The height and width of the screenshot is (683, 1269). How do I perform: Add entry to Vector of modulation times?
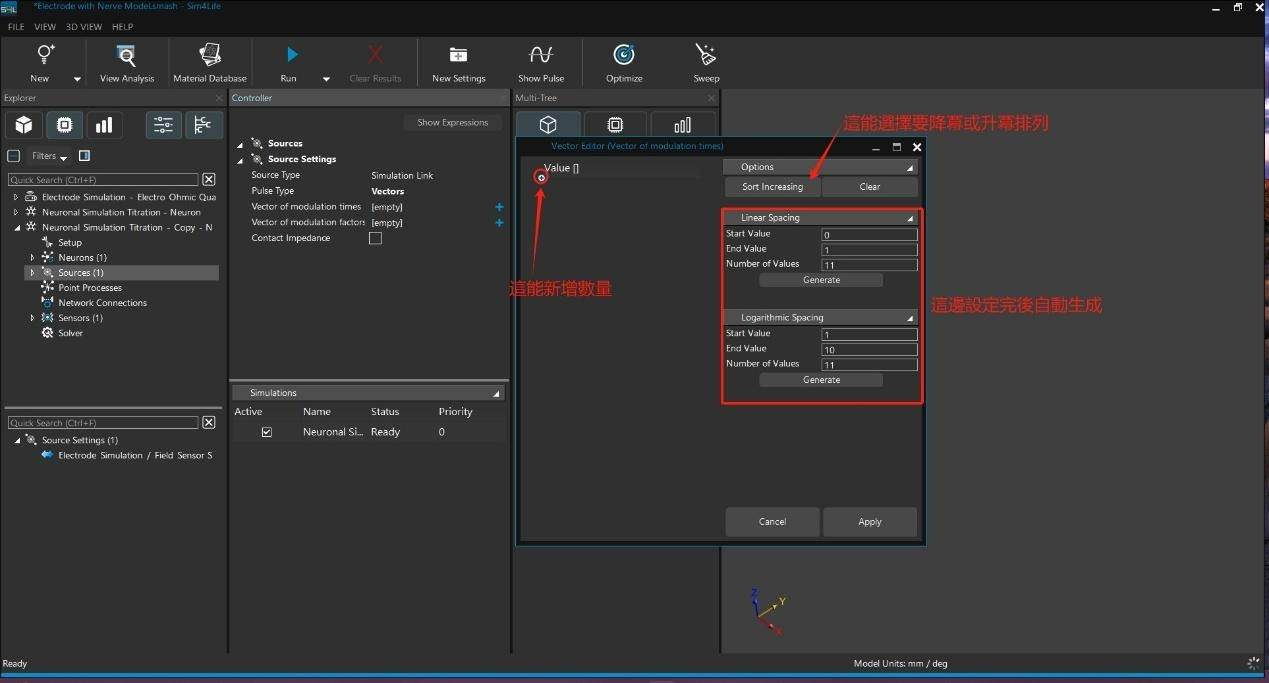[x=499, y=207]
